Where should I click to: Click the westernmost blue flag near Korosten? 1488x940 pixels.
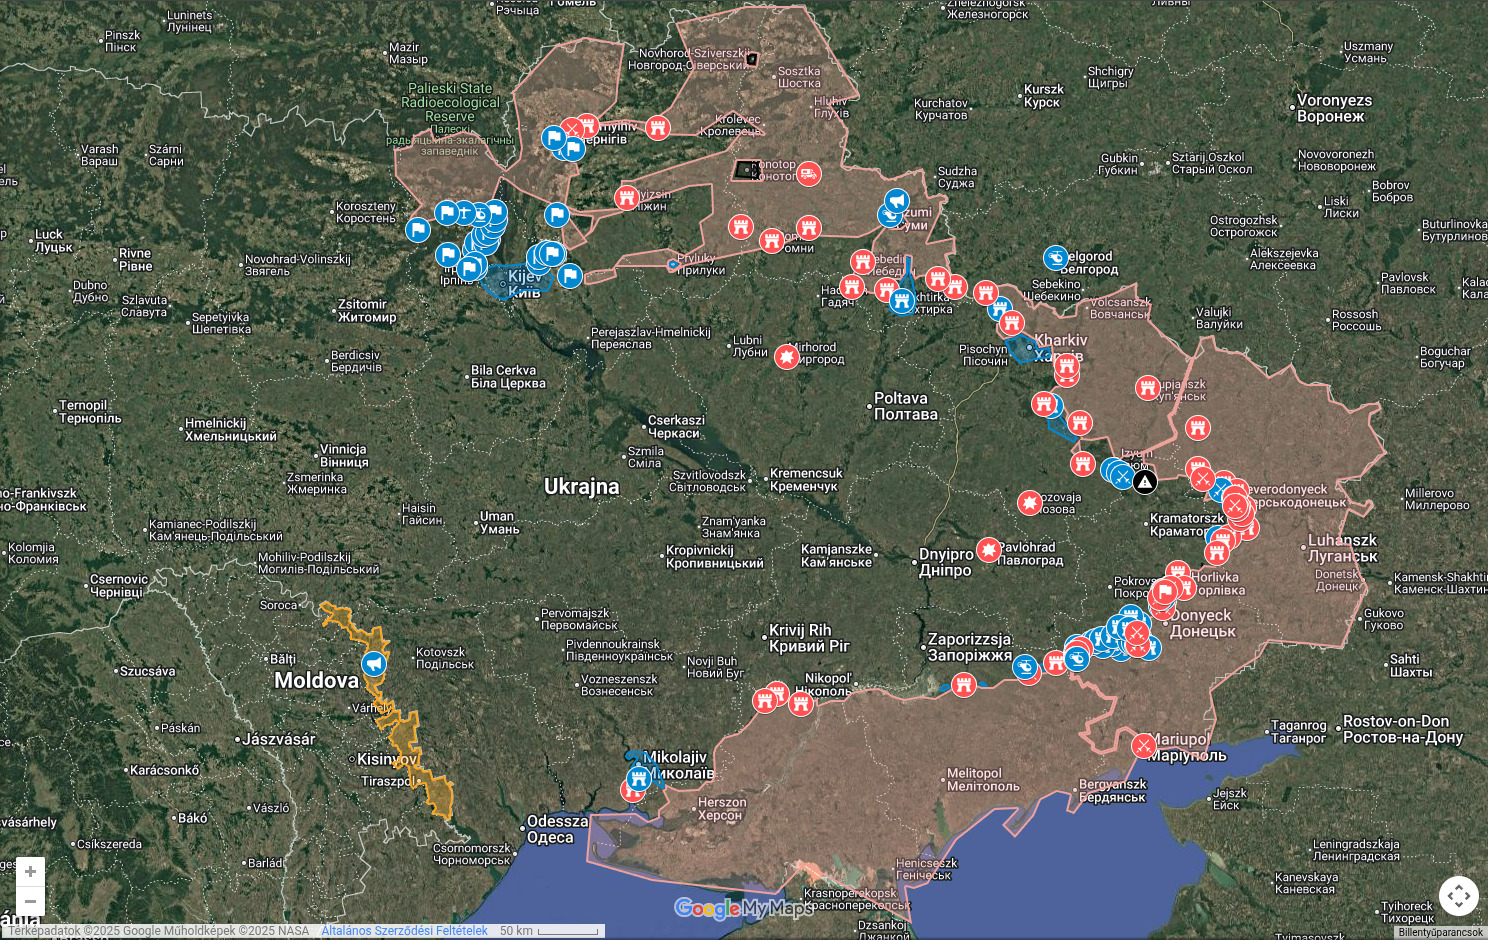pyautogui.click(x=418, y=230)
